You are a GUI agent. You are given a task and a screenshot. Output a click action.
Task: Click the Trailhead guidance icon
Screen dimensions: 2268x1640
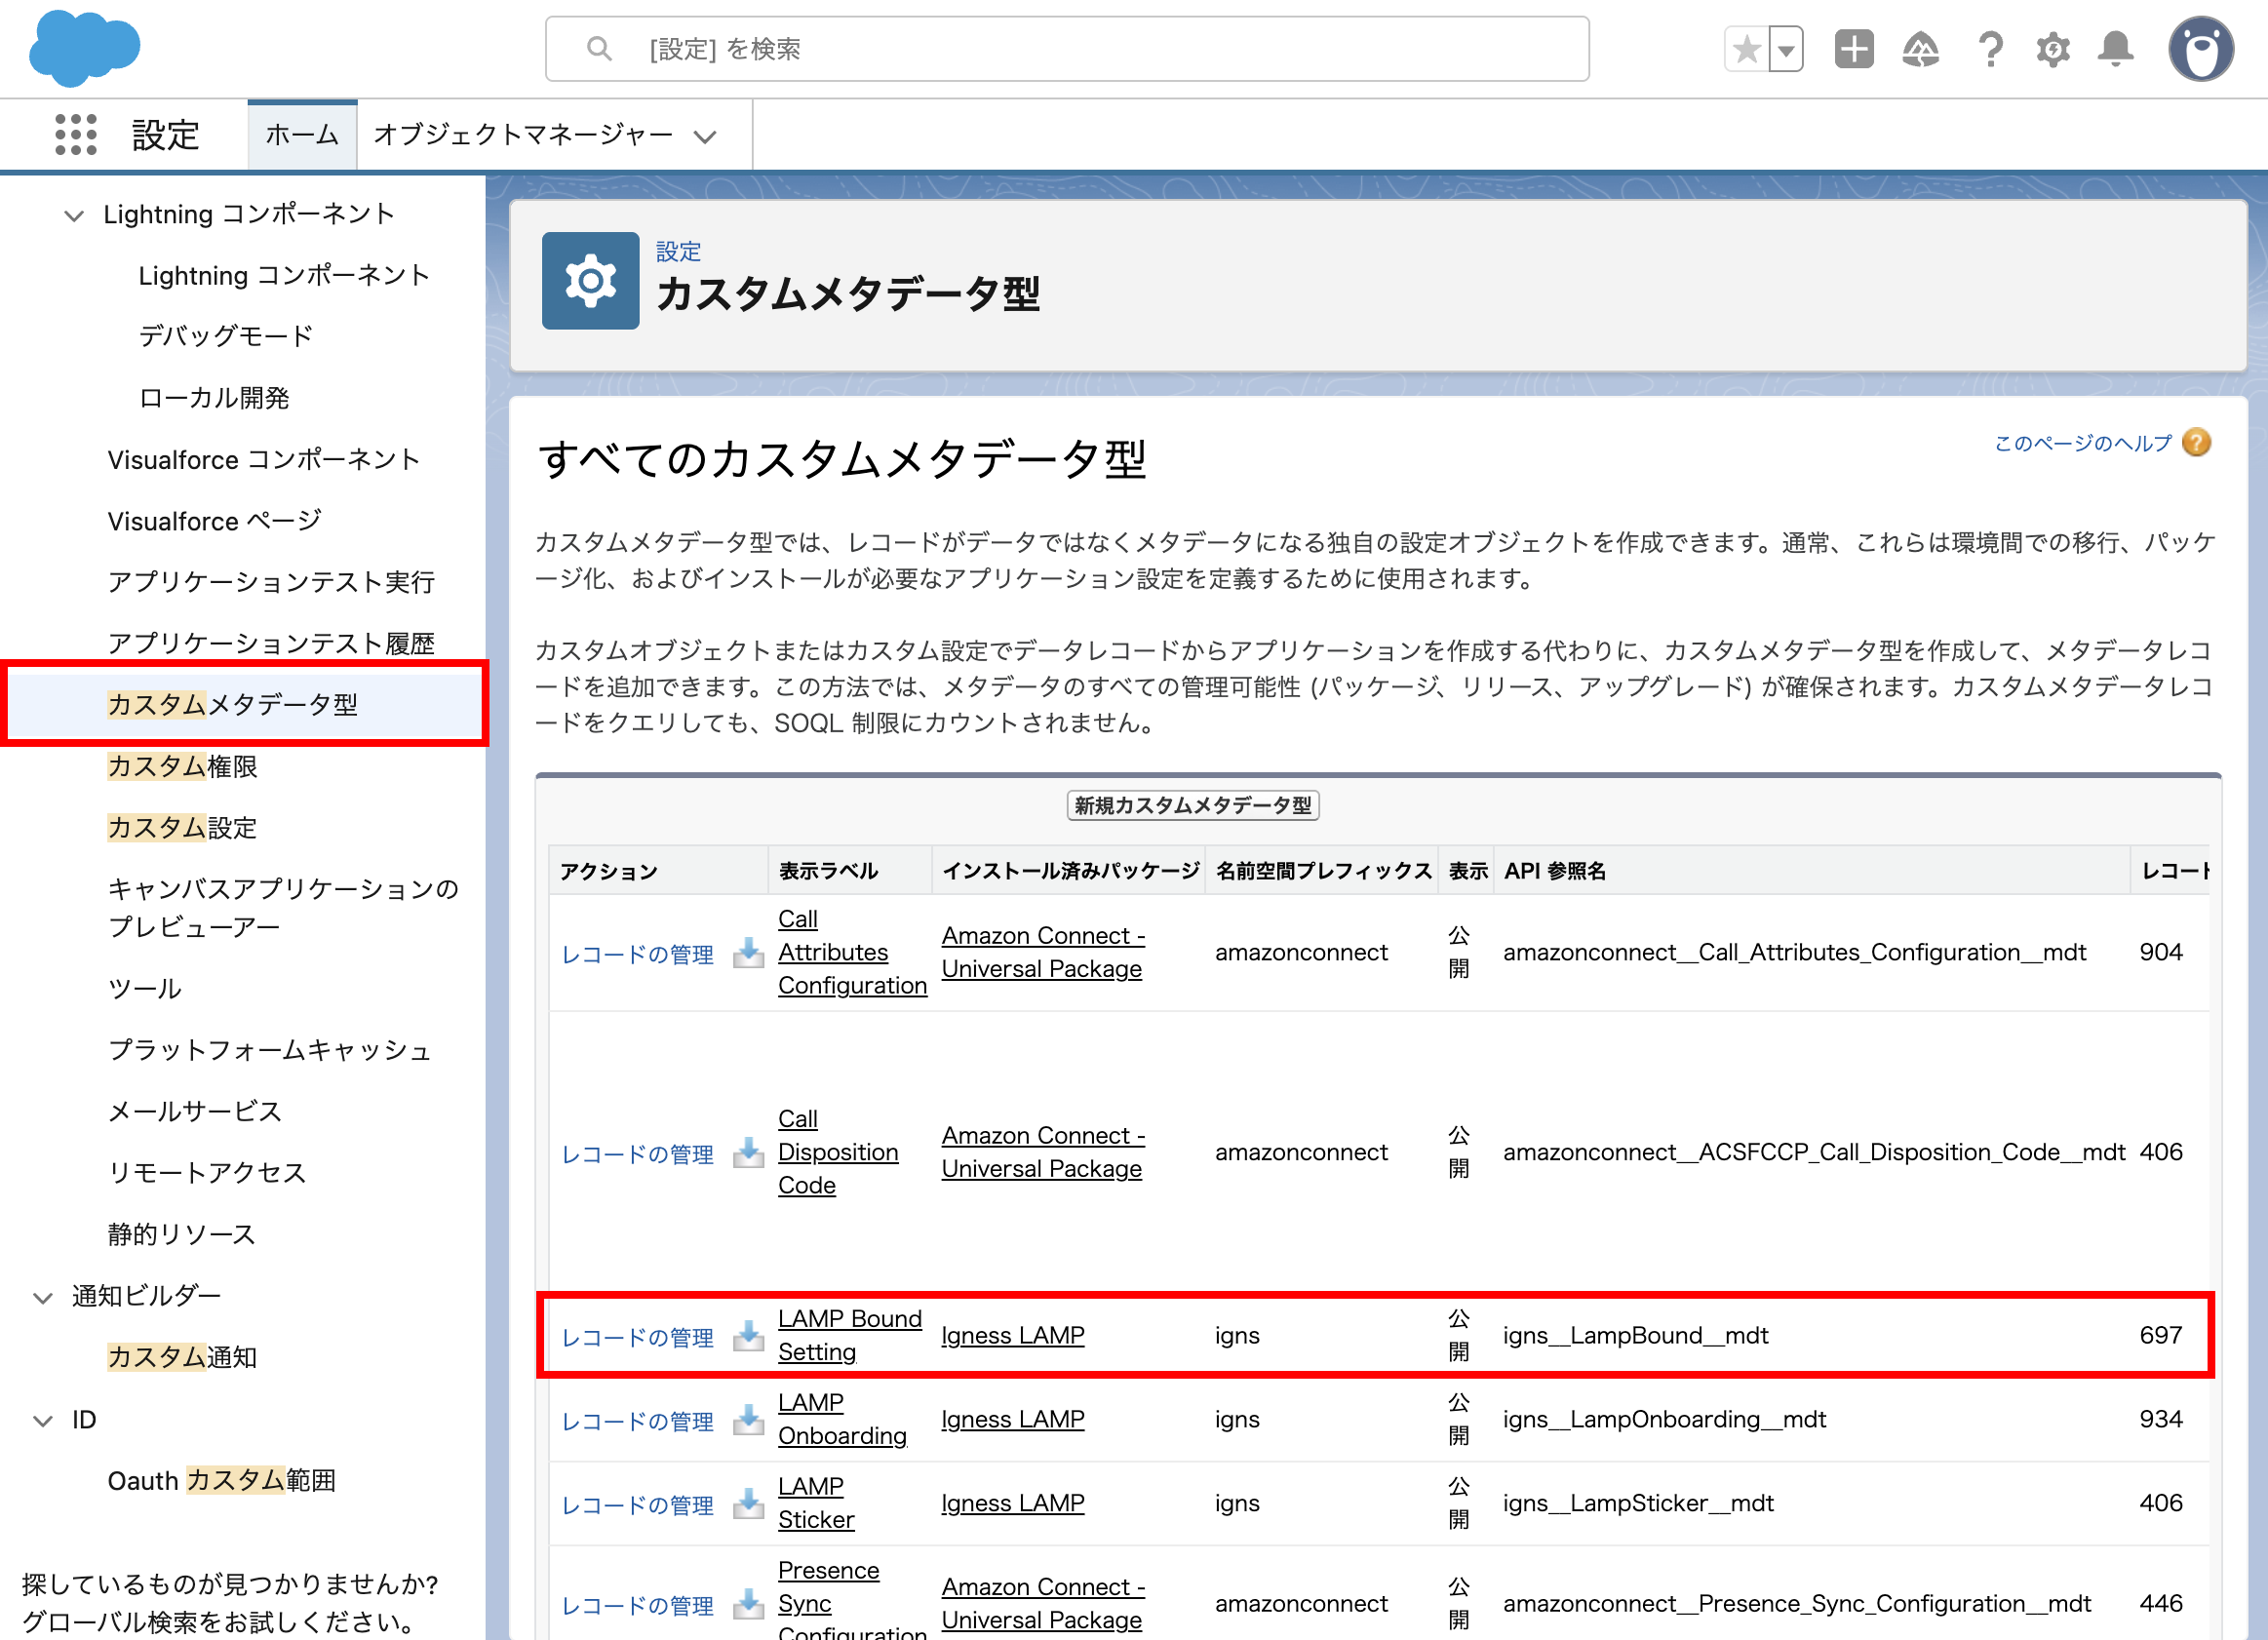coord(1920,49)
